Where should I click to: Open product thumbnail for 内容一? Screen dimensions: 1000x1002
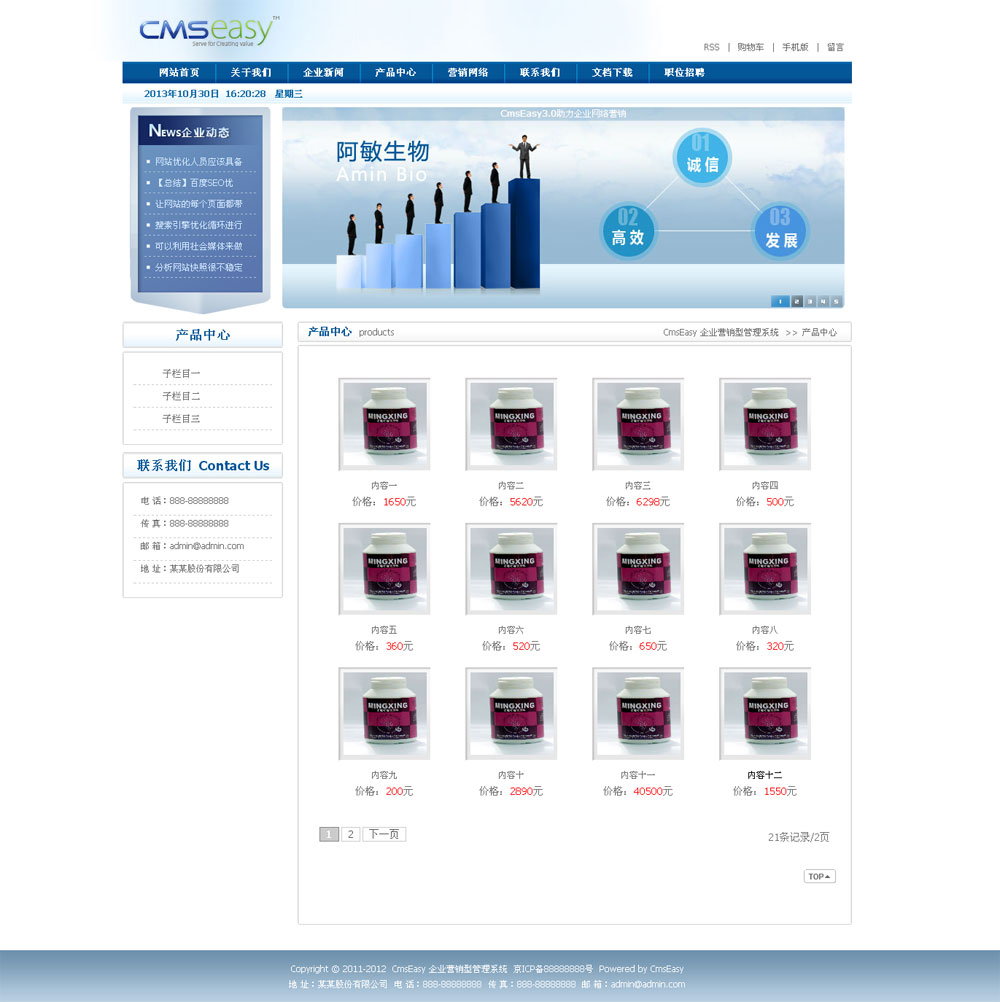coord(385,425)
